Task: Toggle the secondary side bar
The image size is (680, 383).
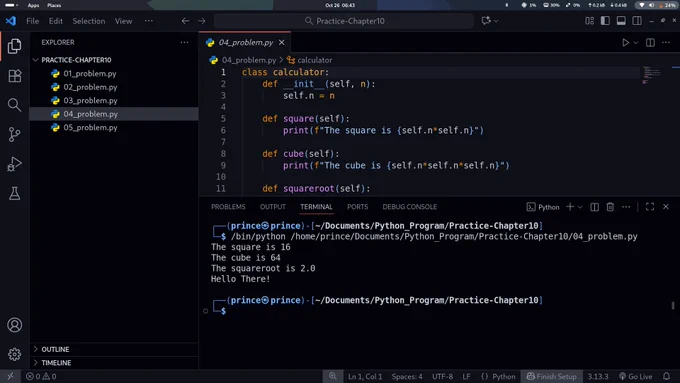Action: click(x=637, y=21)
